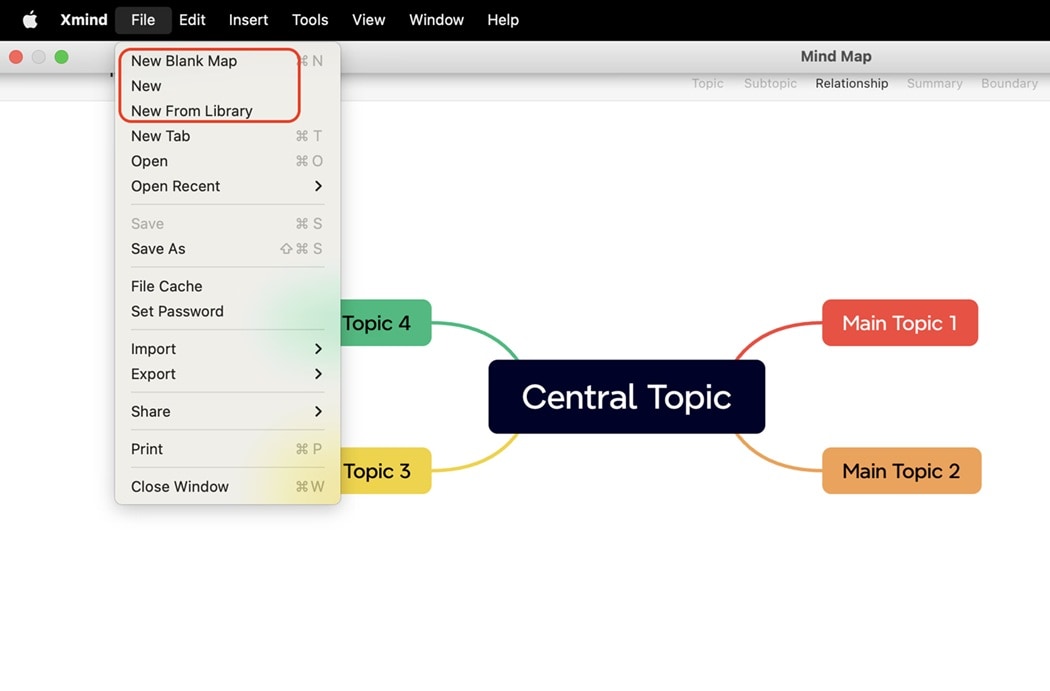
Task: Click the Boundary toolbar button
Action: 1009,84
